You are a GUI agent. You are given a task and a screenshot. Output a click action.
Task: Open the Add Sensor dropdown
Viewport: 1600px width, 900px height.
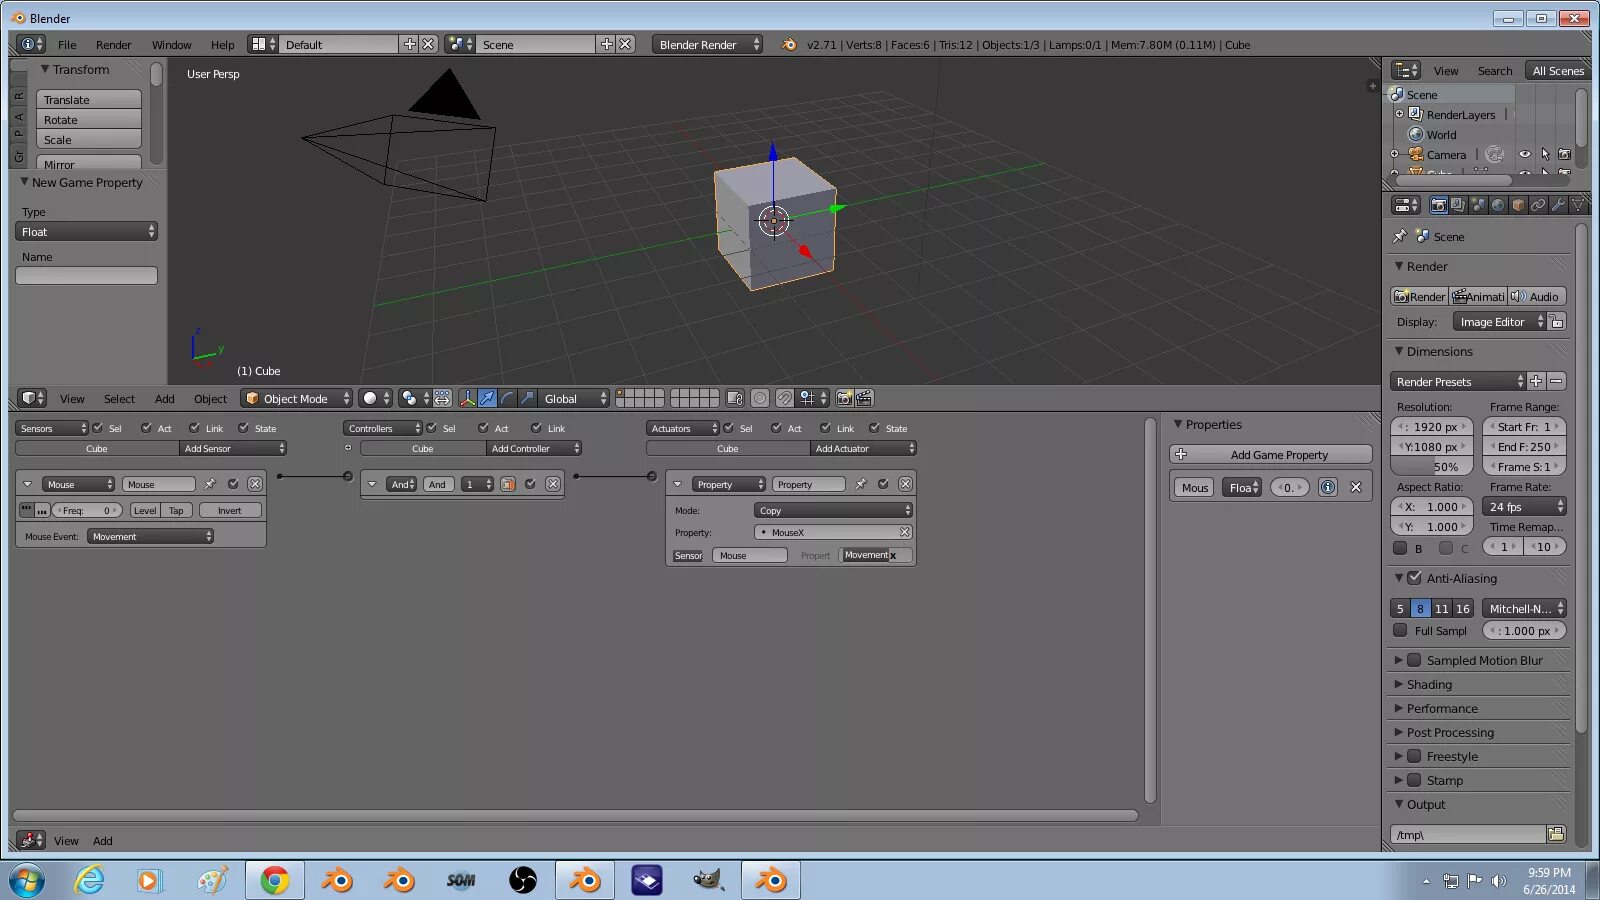[233, 449]
